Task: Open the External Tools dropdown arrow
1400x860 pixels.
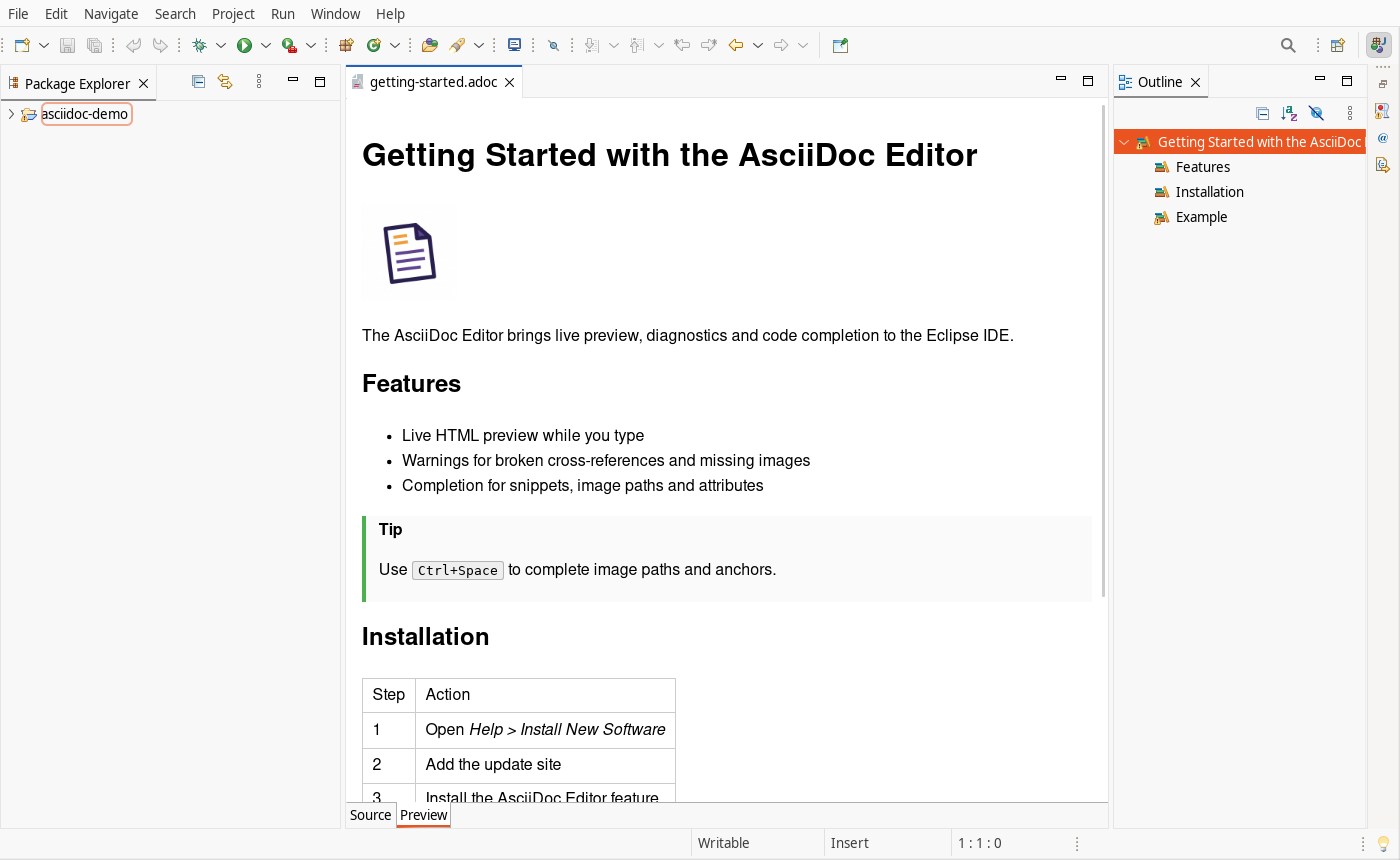Action: coord(311,45)
